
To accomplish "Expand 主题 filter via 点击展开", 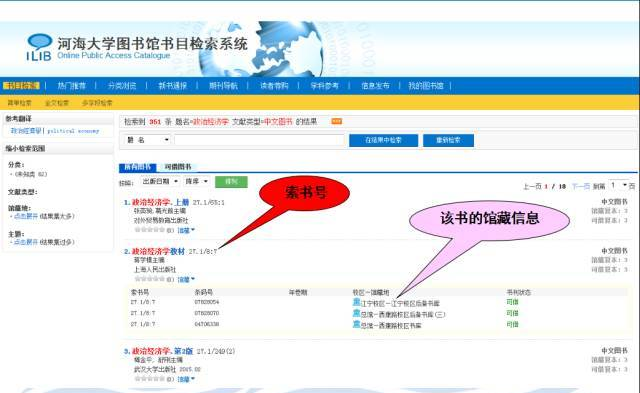I will (x=26, y=242).
